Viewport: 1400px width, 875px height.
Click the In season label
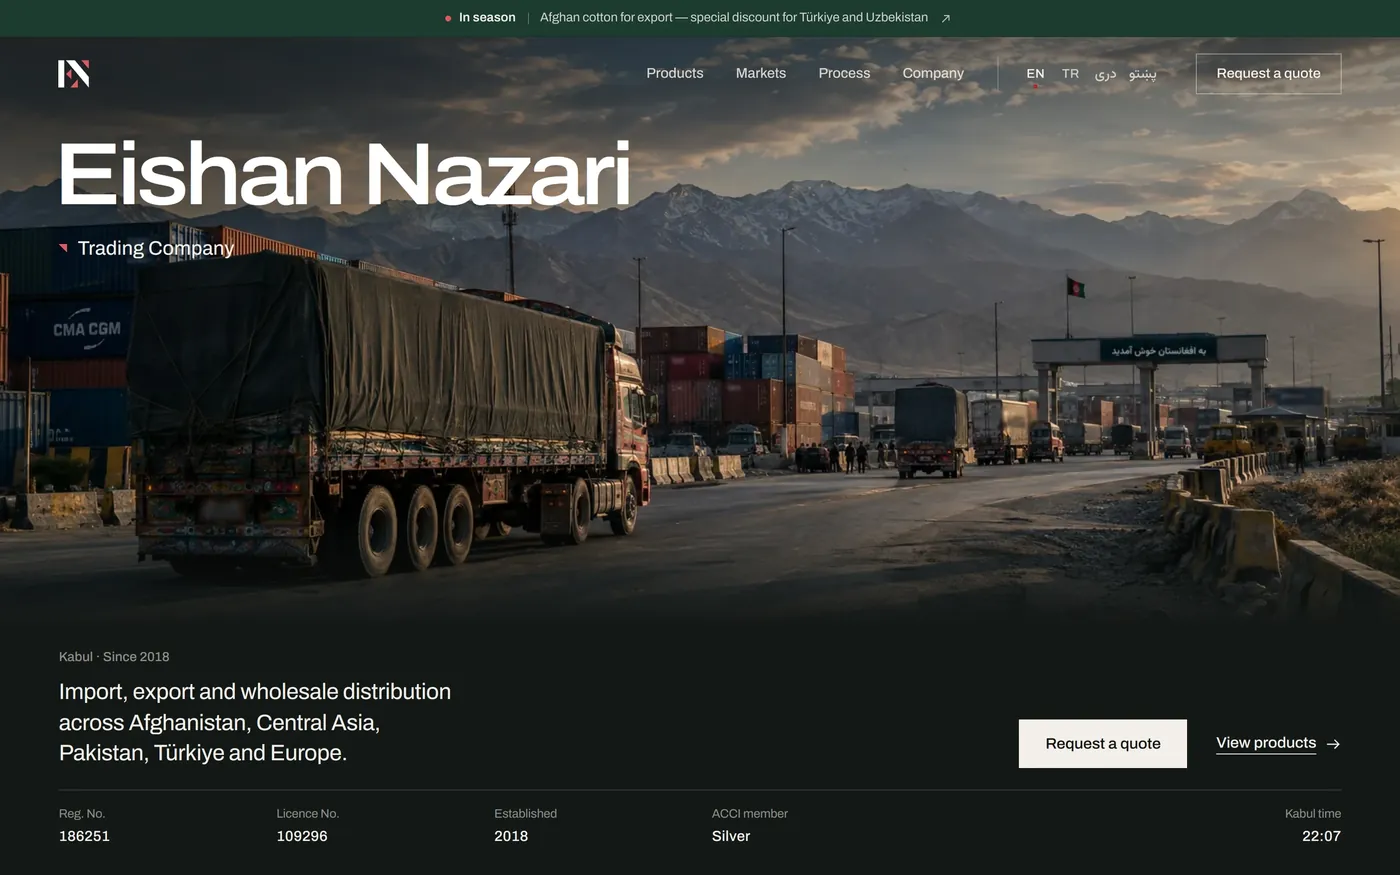click(x=487, y=18)
